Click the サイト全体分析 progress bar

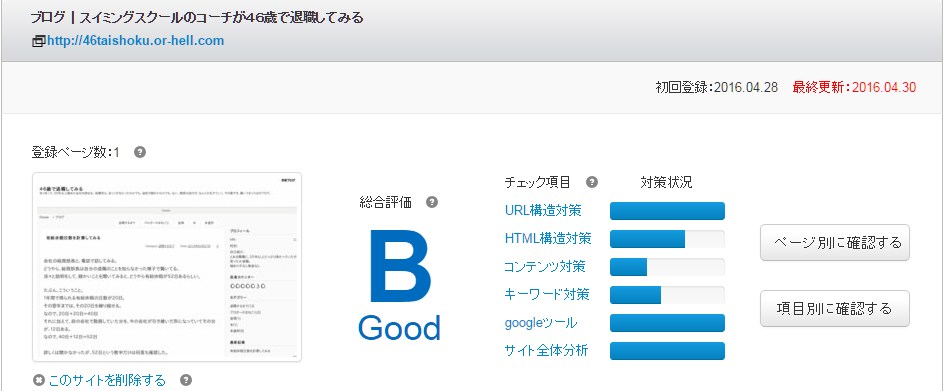667,351
